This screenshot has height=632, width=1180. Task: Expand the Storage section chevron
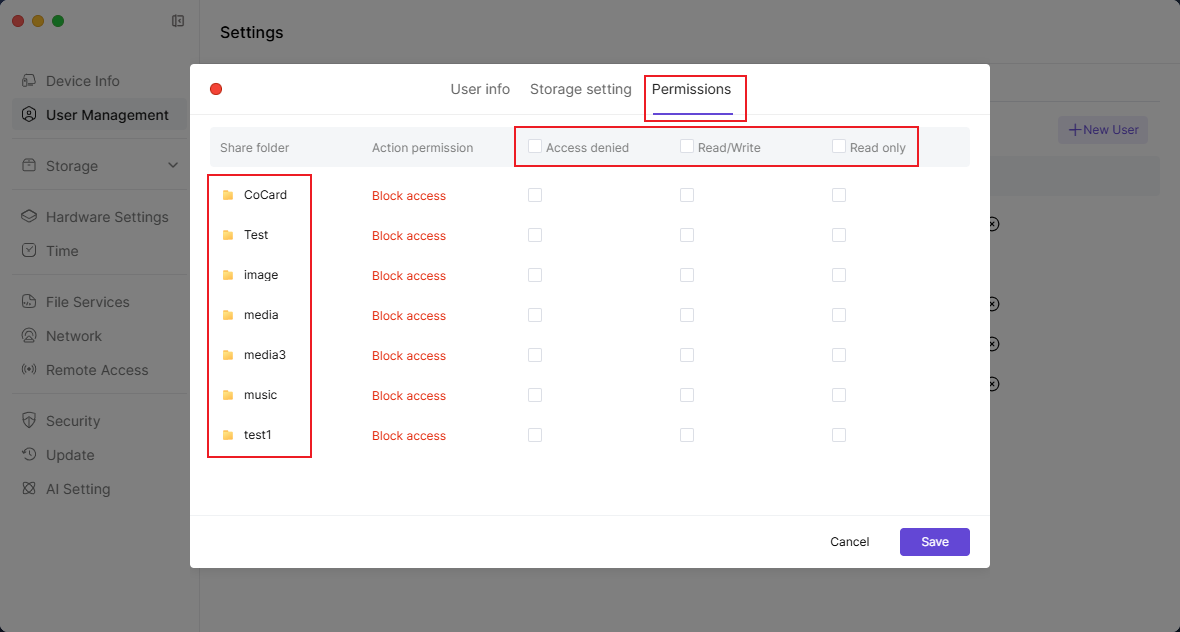point(173,166)
